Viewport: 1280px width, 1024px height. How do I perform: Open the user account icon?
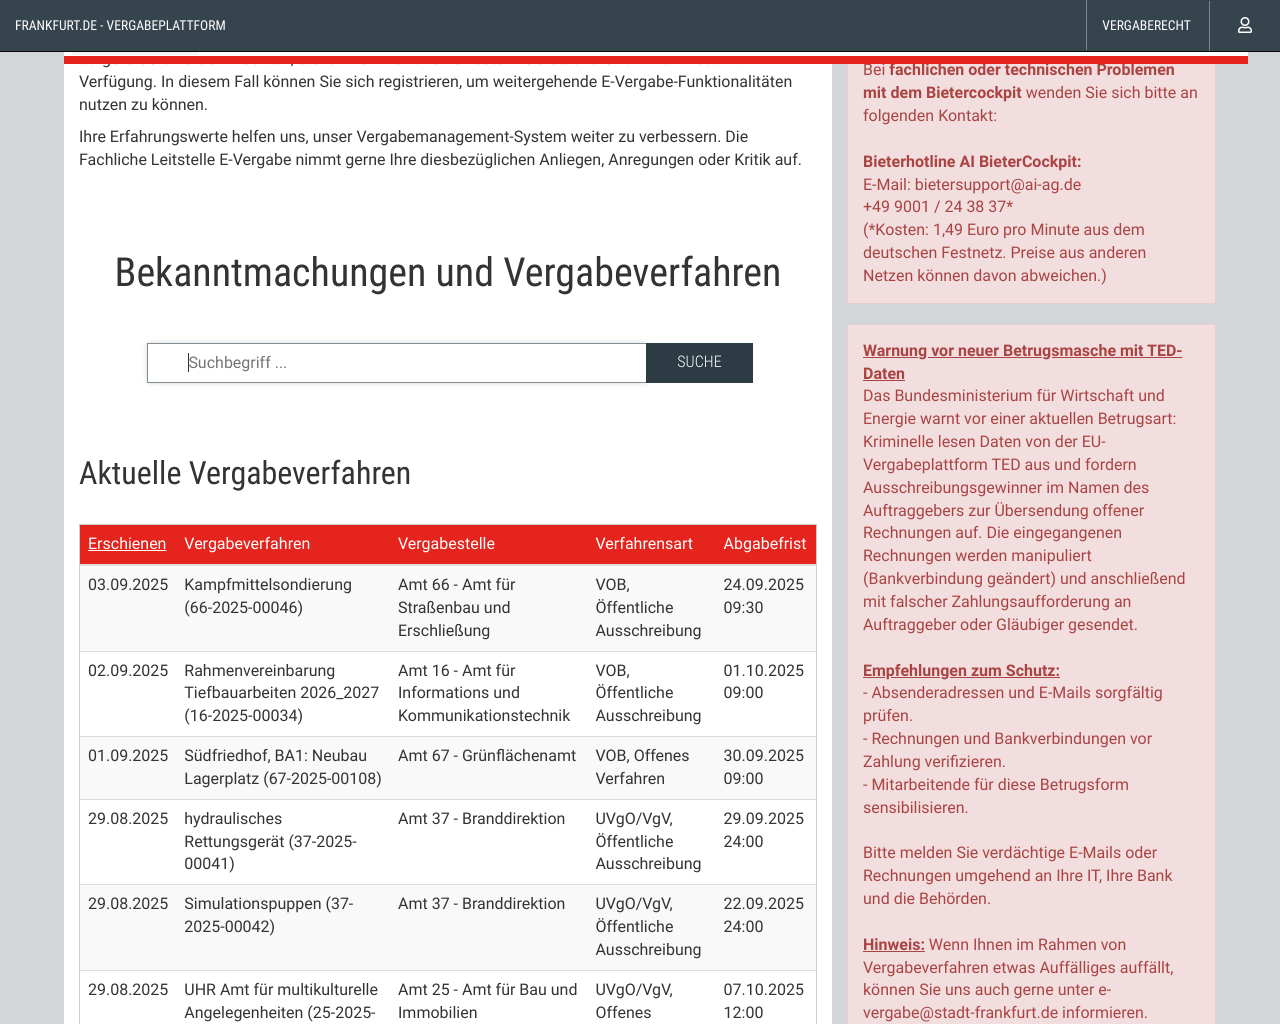click(1244, 25)
